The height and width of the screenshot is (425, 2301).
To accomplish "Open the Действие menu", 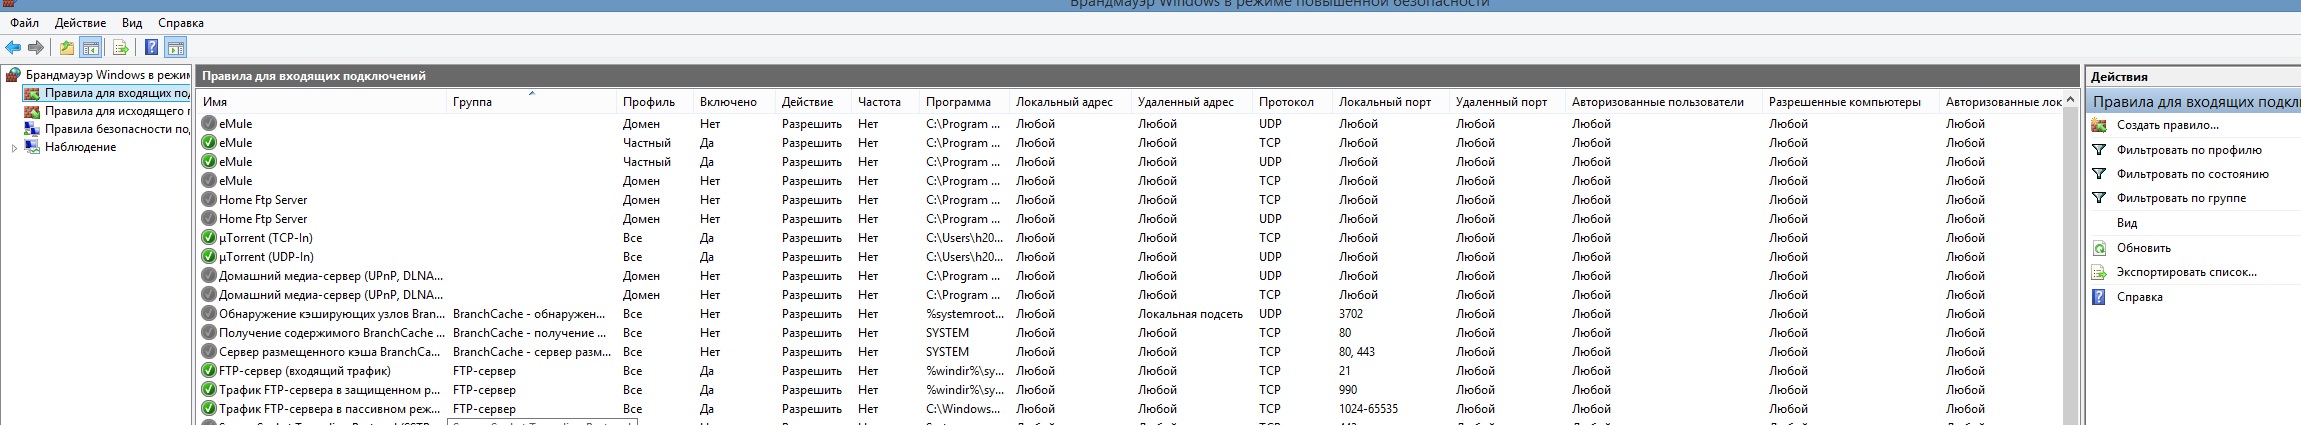I will 80,23.
